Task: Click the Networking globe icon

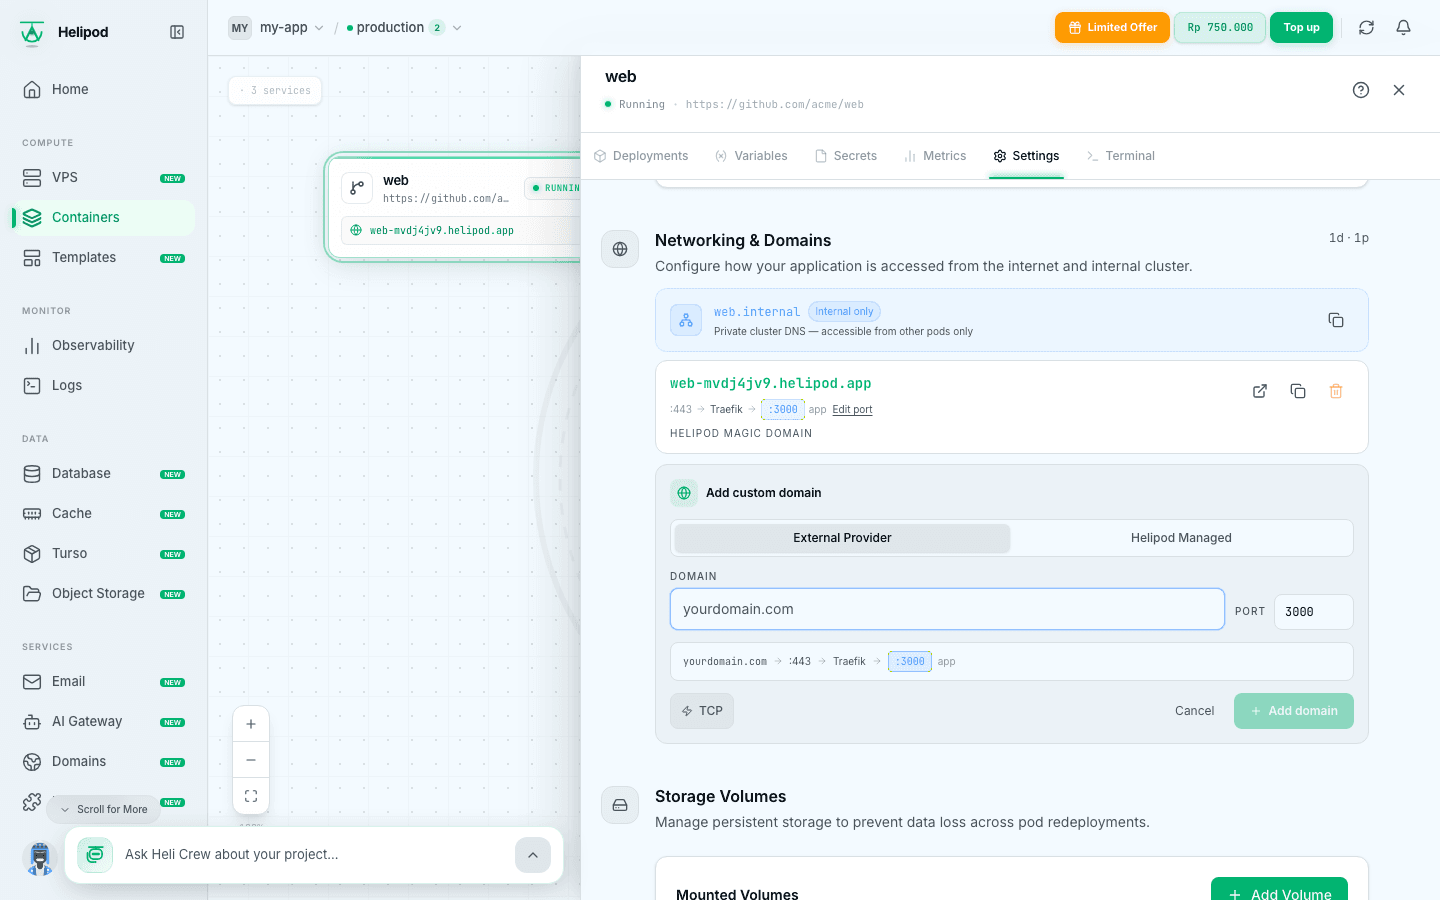Action: coord(620,249)
